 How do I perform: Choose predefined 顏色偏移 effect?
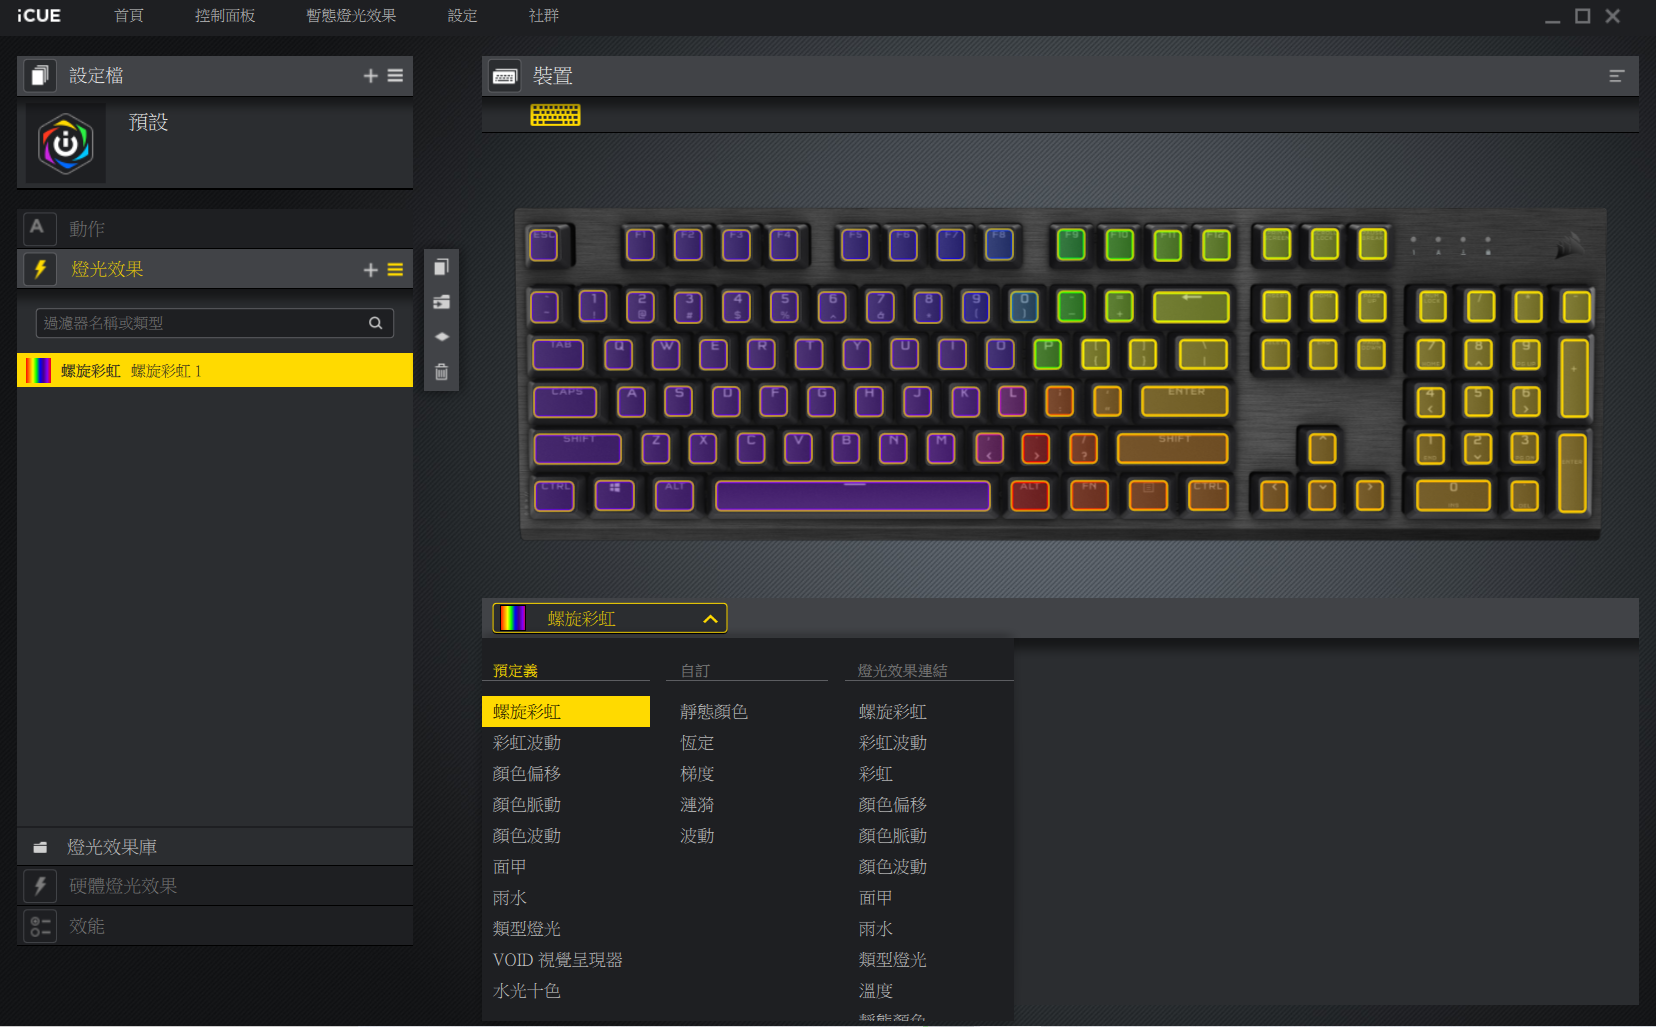527,774
